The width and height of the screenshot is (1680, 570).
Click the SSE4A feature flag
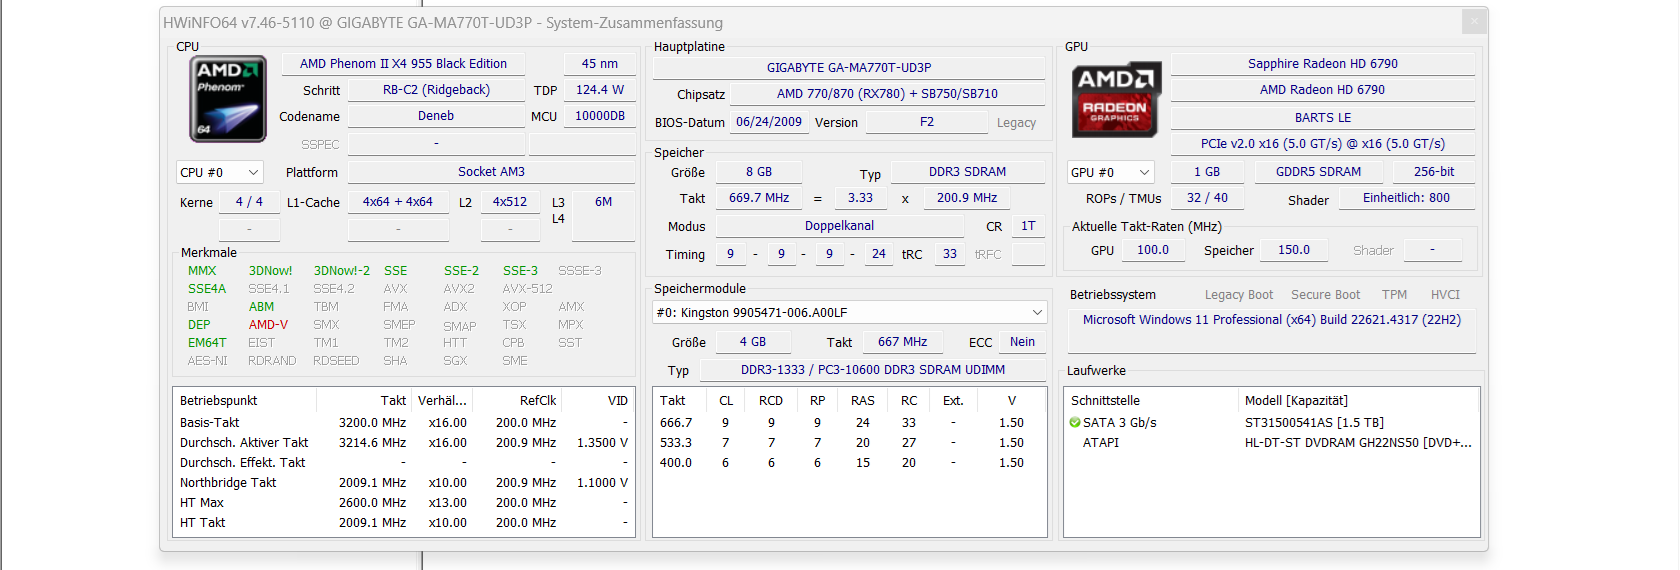tap(207, 289)
